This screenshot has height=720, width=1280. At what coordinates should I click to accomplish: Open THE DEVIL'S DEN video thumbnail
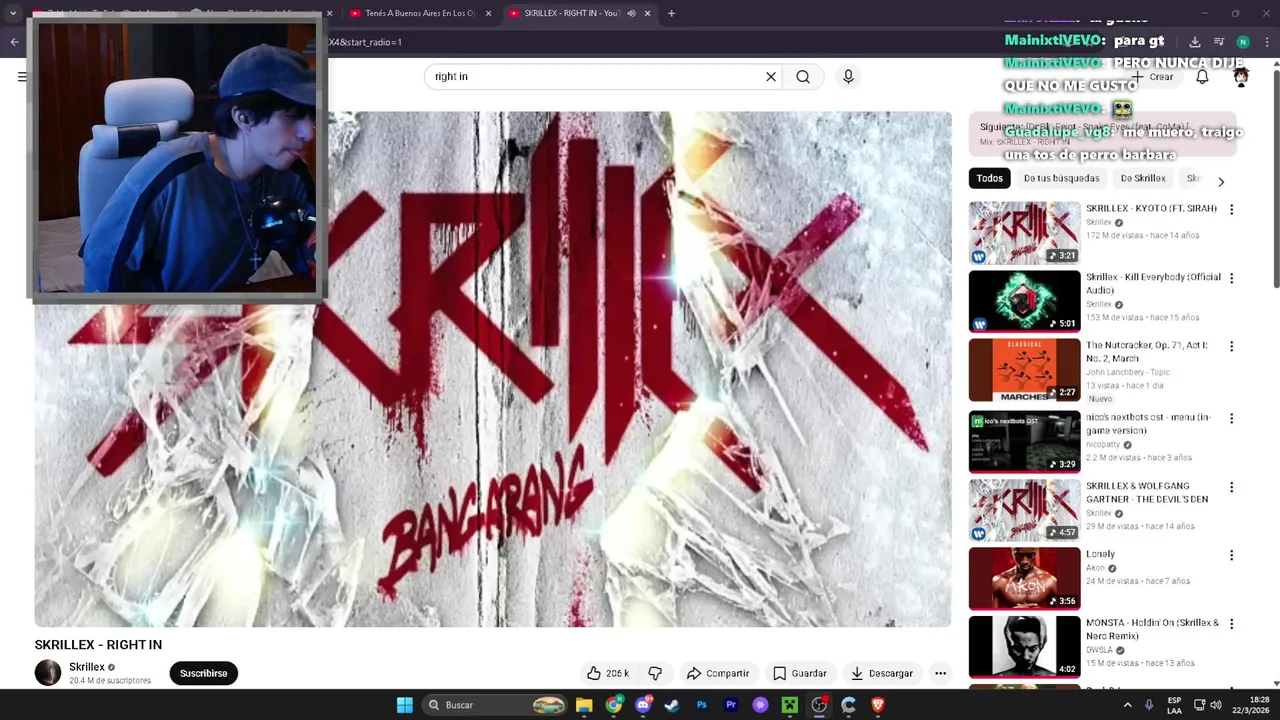click(1024, 511)
